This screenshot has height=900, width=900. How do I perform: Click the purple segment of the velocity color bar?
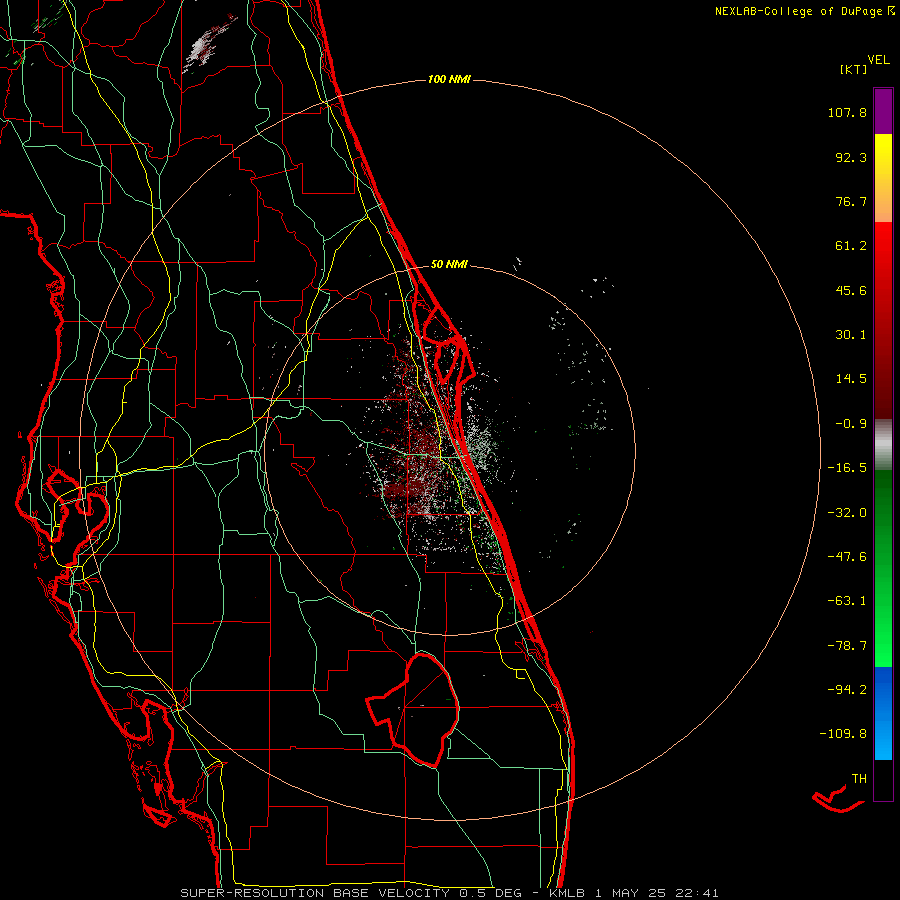(x=883, y=111)
